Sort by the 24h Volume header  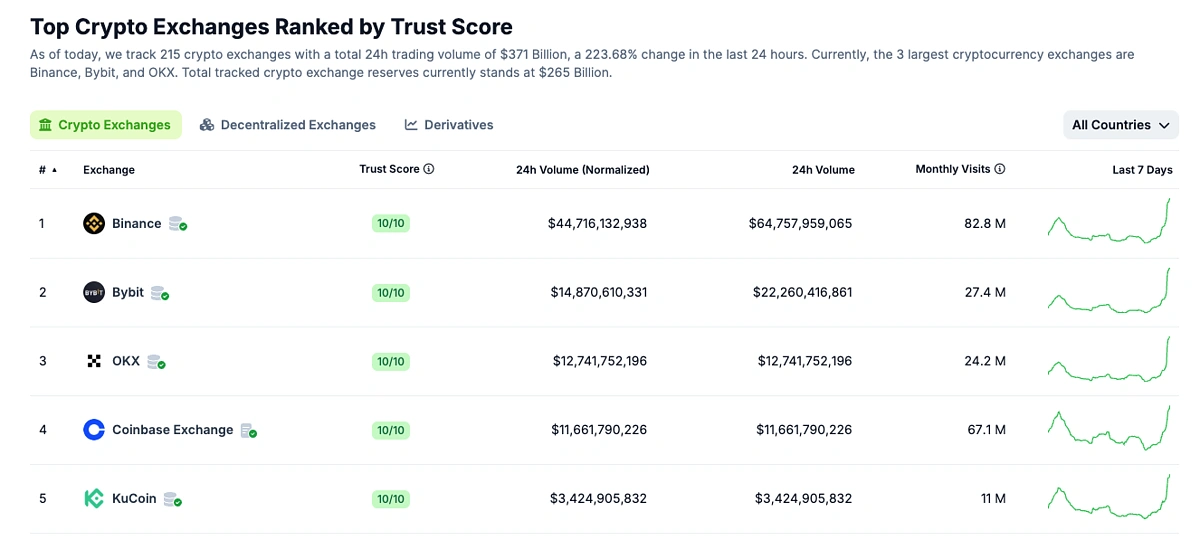point(823,170)
